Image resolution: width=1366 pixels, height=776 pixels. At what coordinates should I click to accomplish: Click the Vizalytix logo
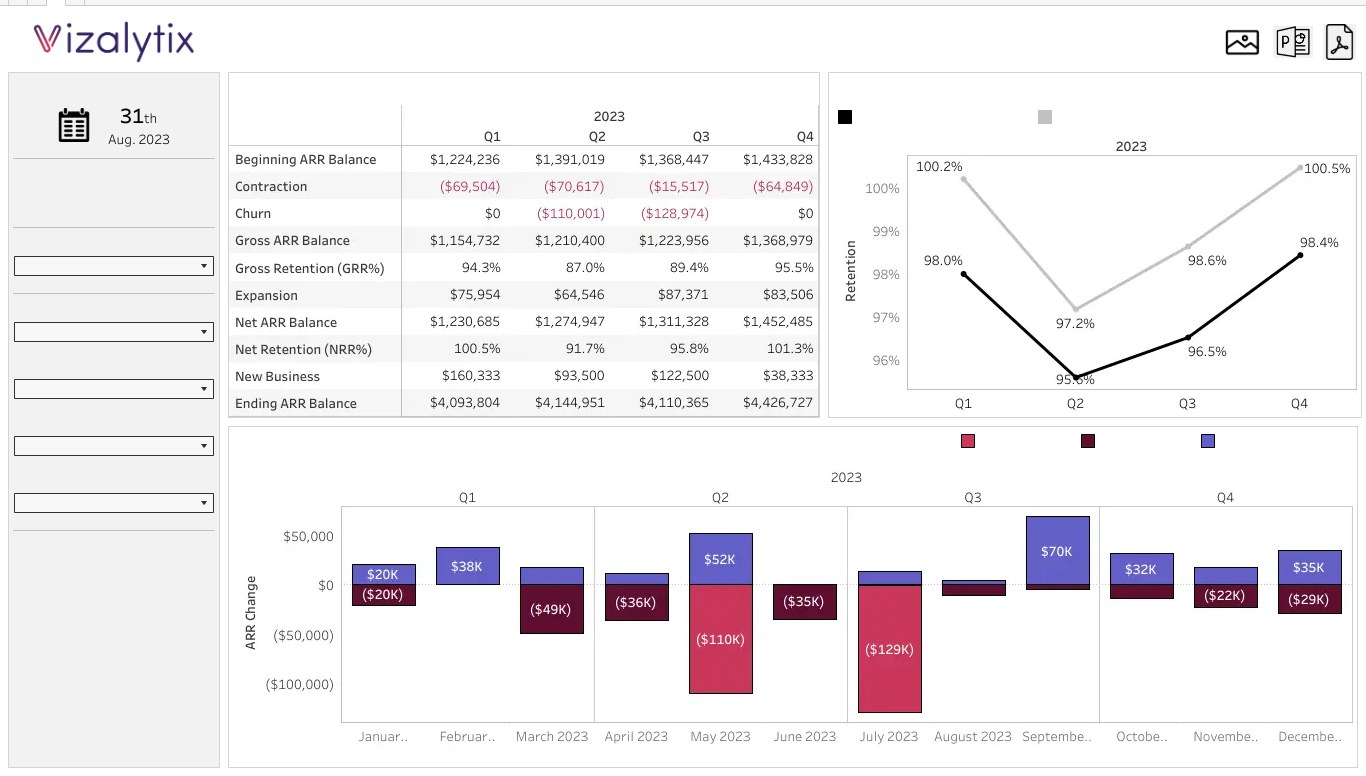point(114,40)
